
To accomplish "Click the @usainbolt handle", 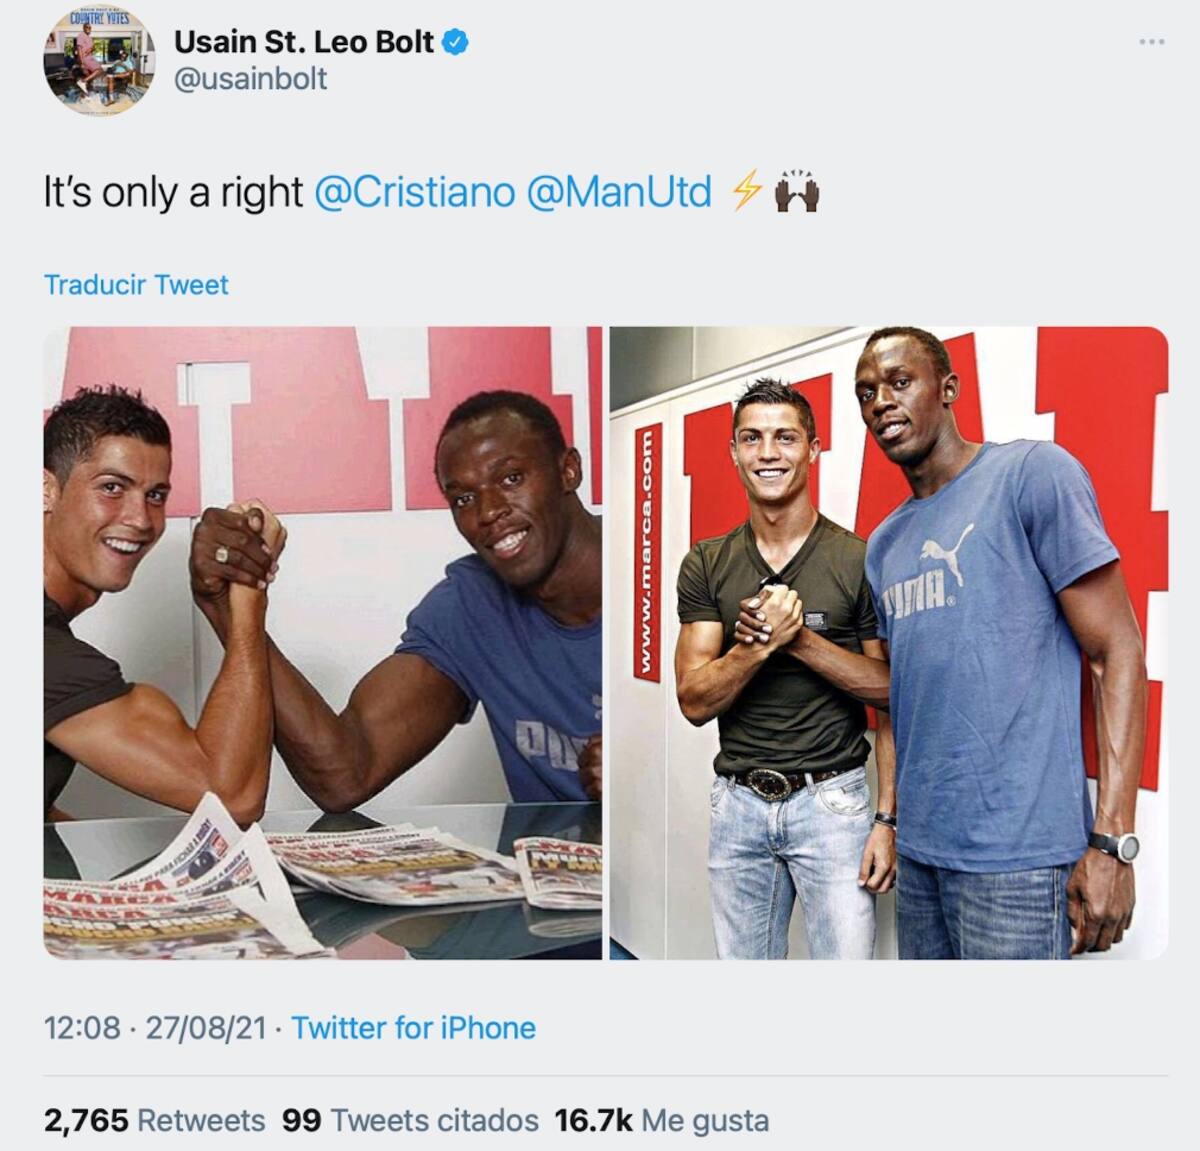I will tap(250, 80).
